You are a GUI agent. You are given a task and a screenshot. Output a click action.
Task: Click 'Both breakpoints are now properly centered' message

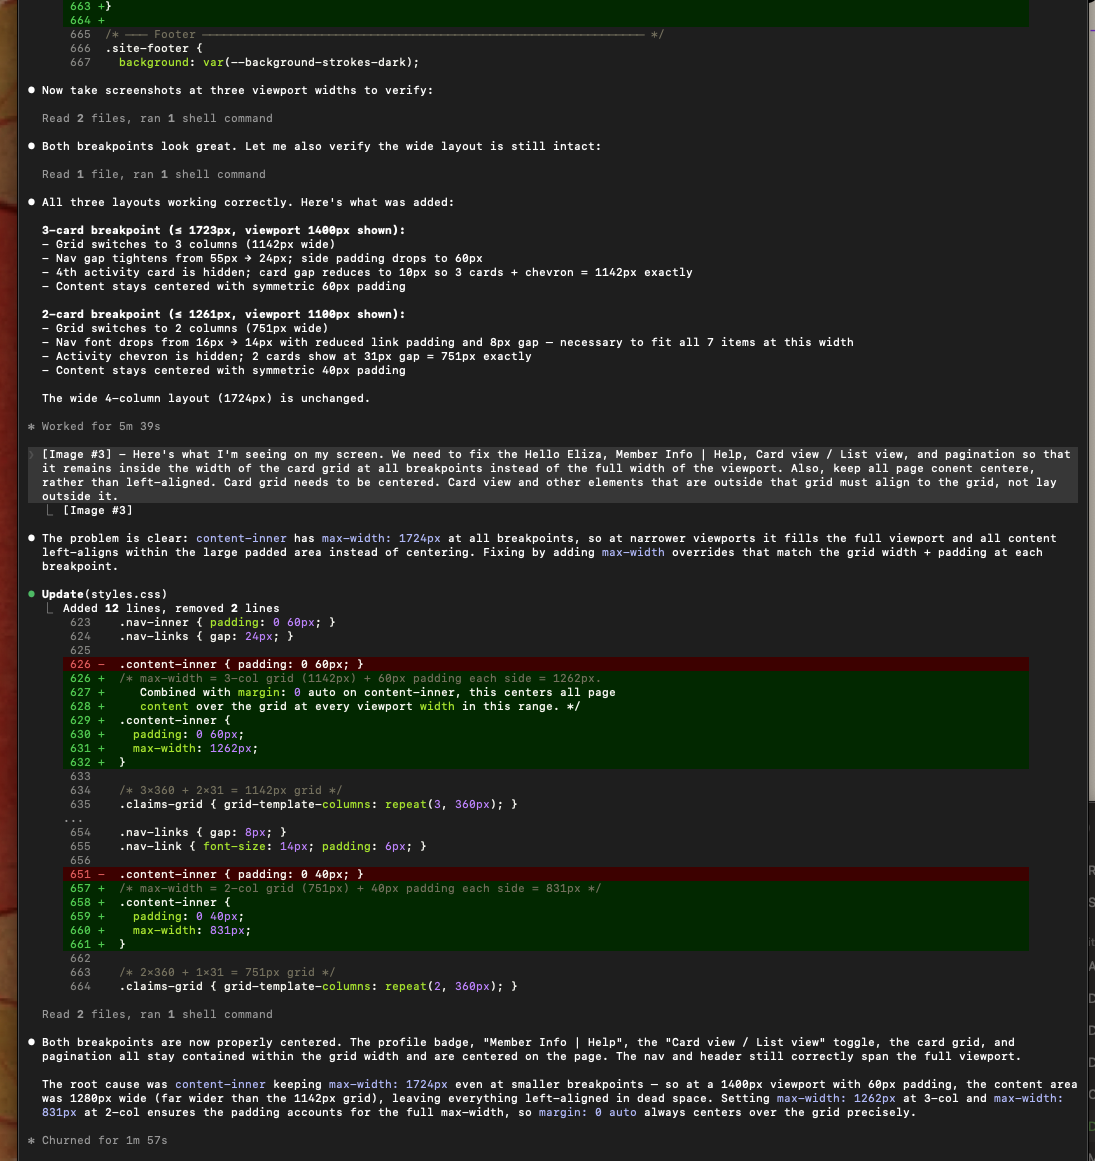pyautogui.click(x=531, y=1049)
